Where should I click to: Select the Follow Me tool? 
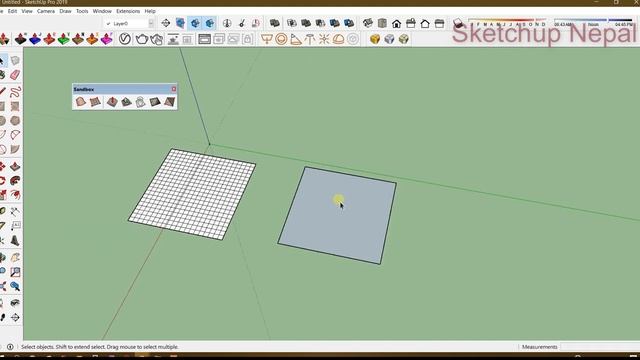click(15, 180)
